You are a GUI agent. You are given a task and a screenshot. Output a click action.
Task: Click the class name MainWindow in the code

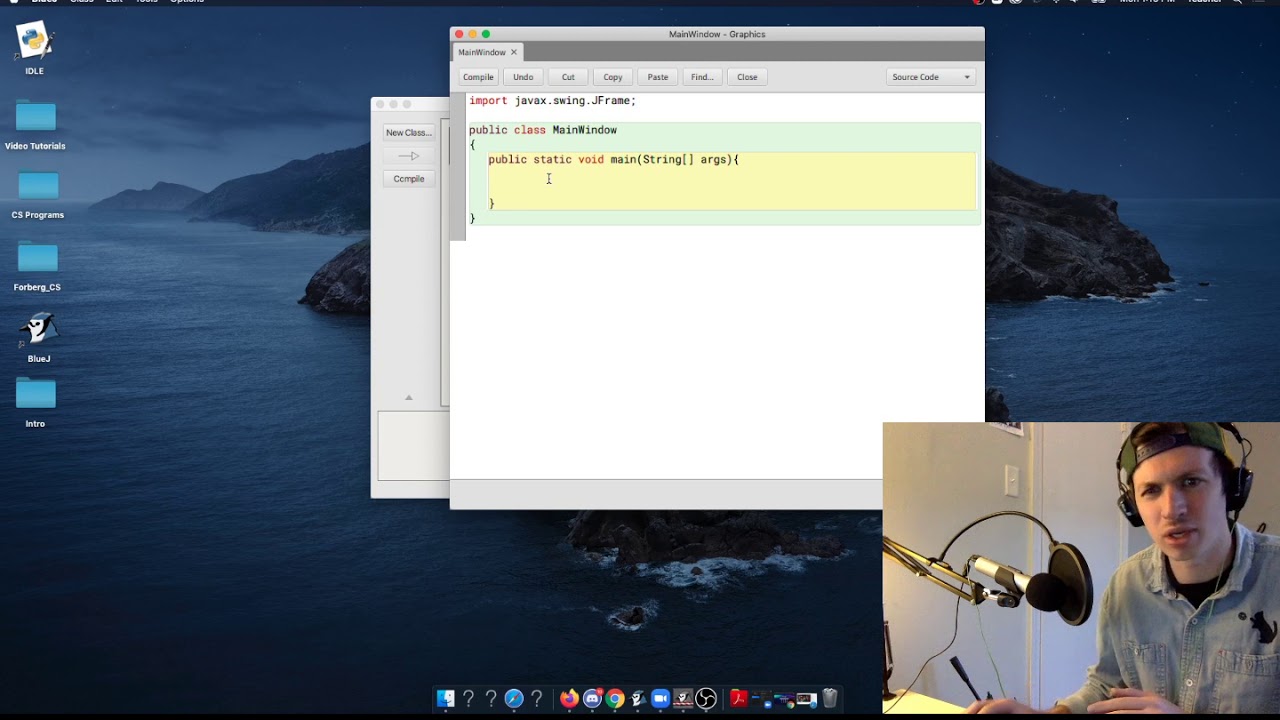(x=584, y=130)
